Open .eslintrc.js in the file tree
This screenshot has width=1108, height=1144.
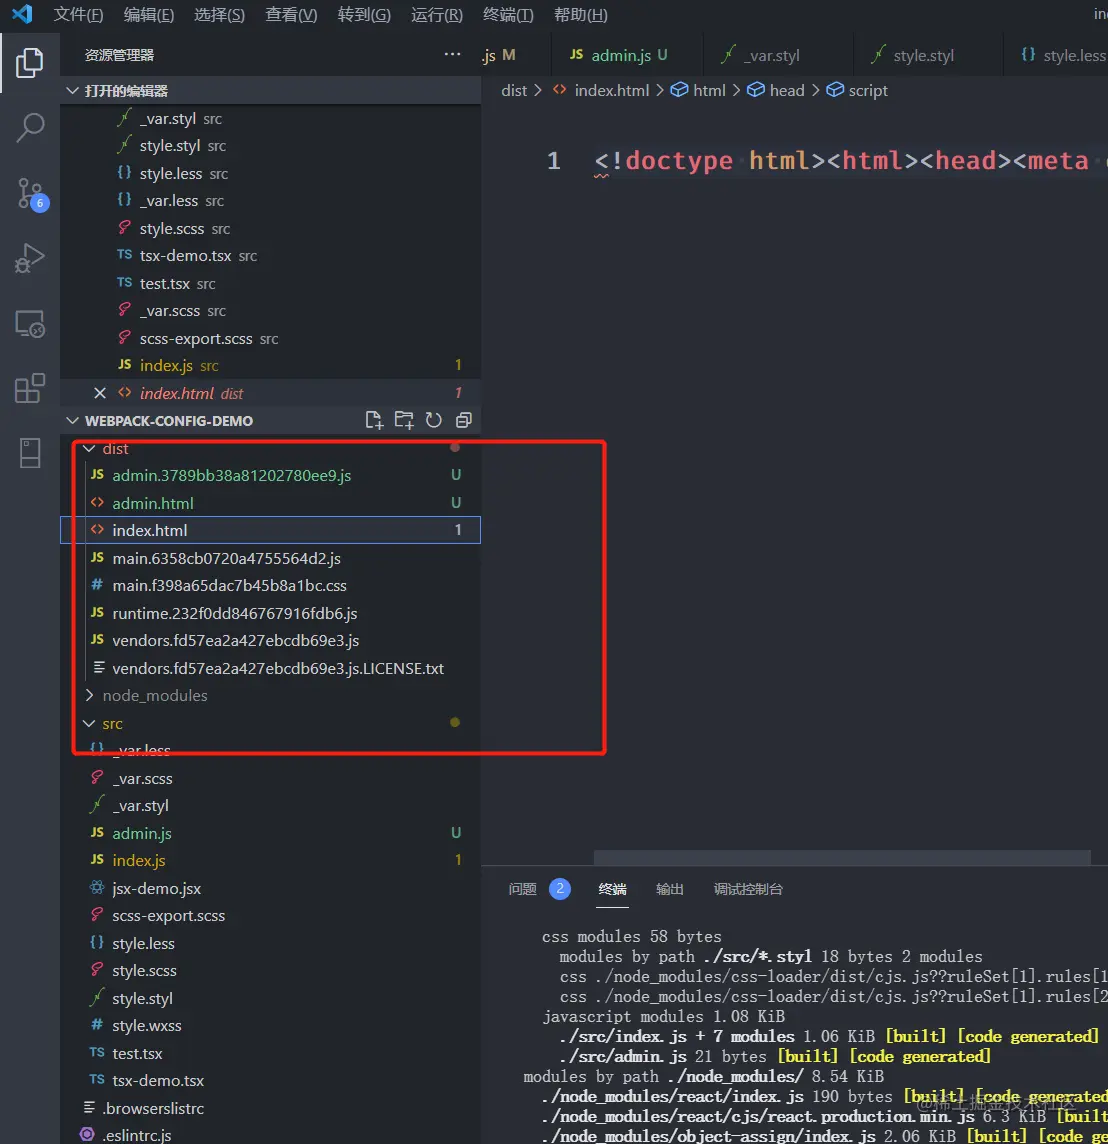(270, 1135)
